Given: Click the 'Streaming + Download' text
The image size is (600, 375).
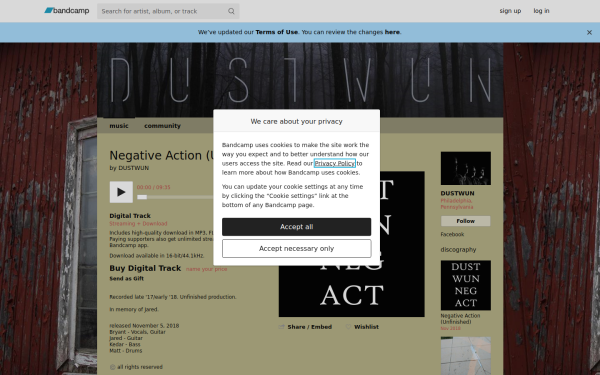Looking at the screenshot, I should (x=138, y=223).
